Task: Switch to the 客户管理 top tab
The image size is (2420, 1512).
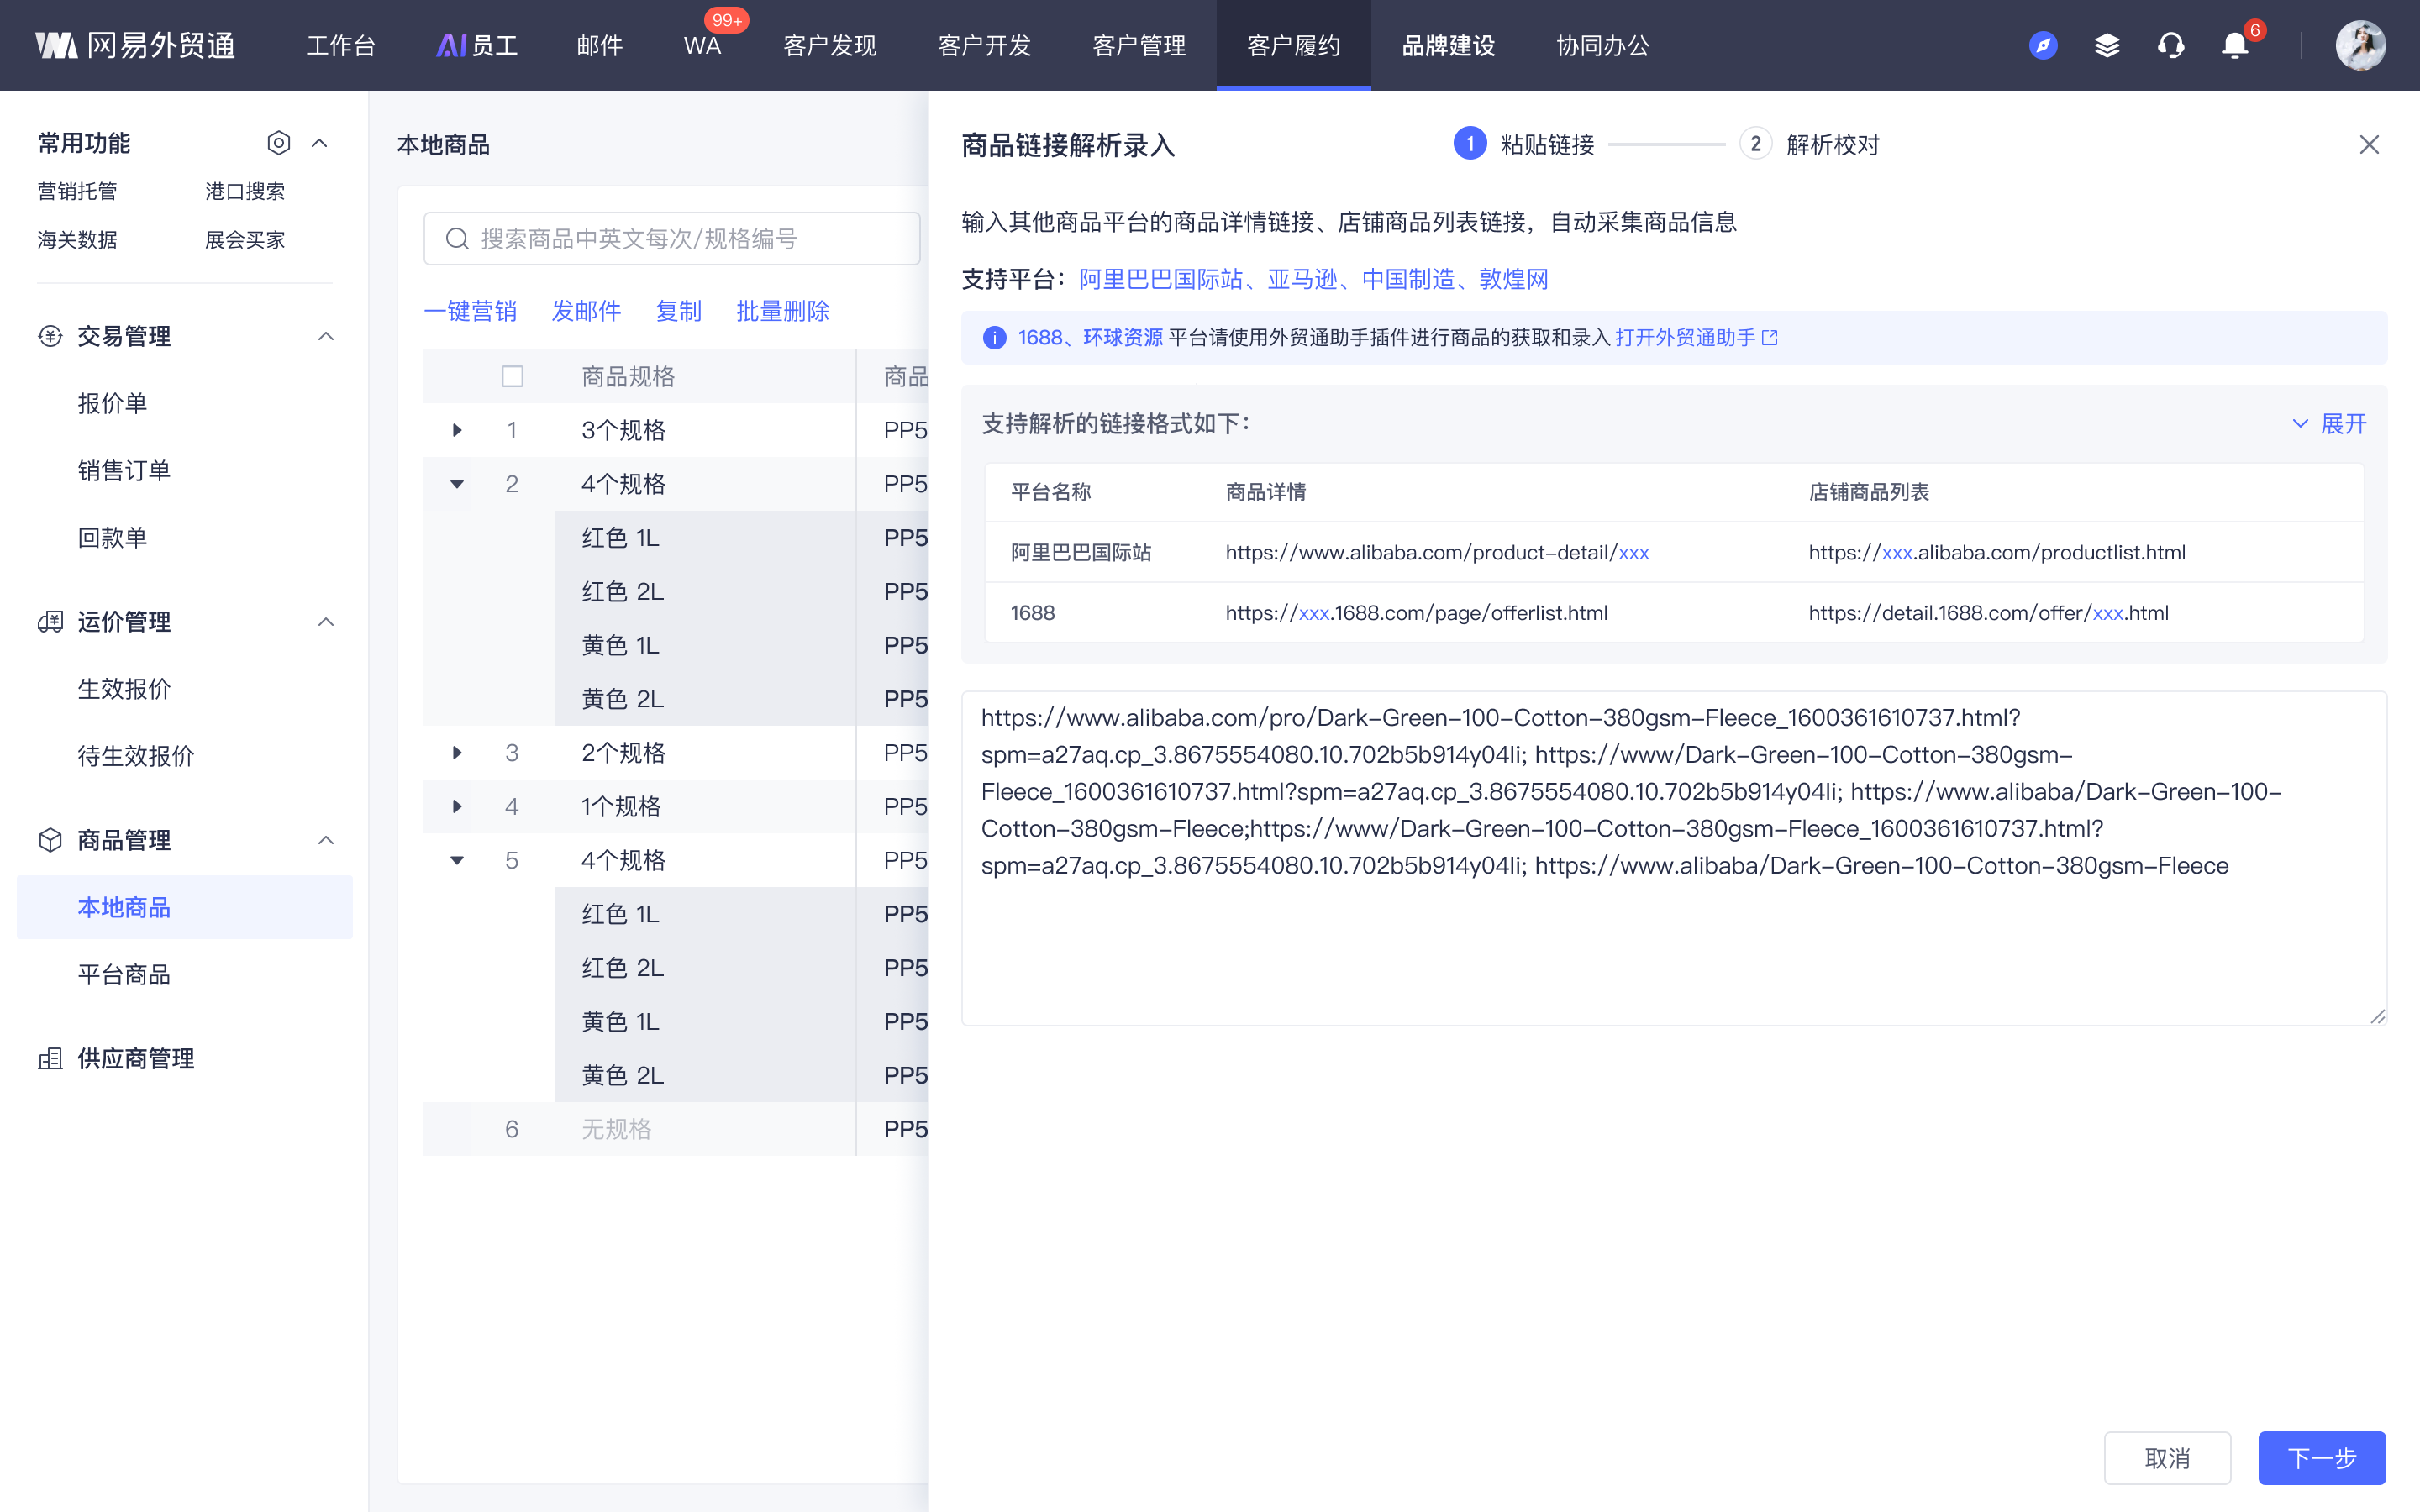Action: click(1139, 45)
